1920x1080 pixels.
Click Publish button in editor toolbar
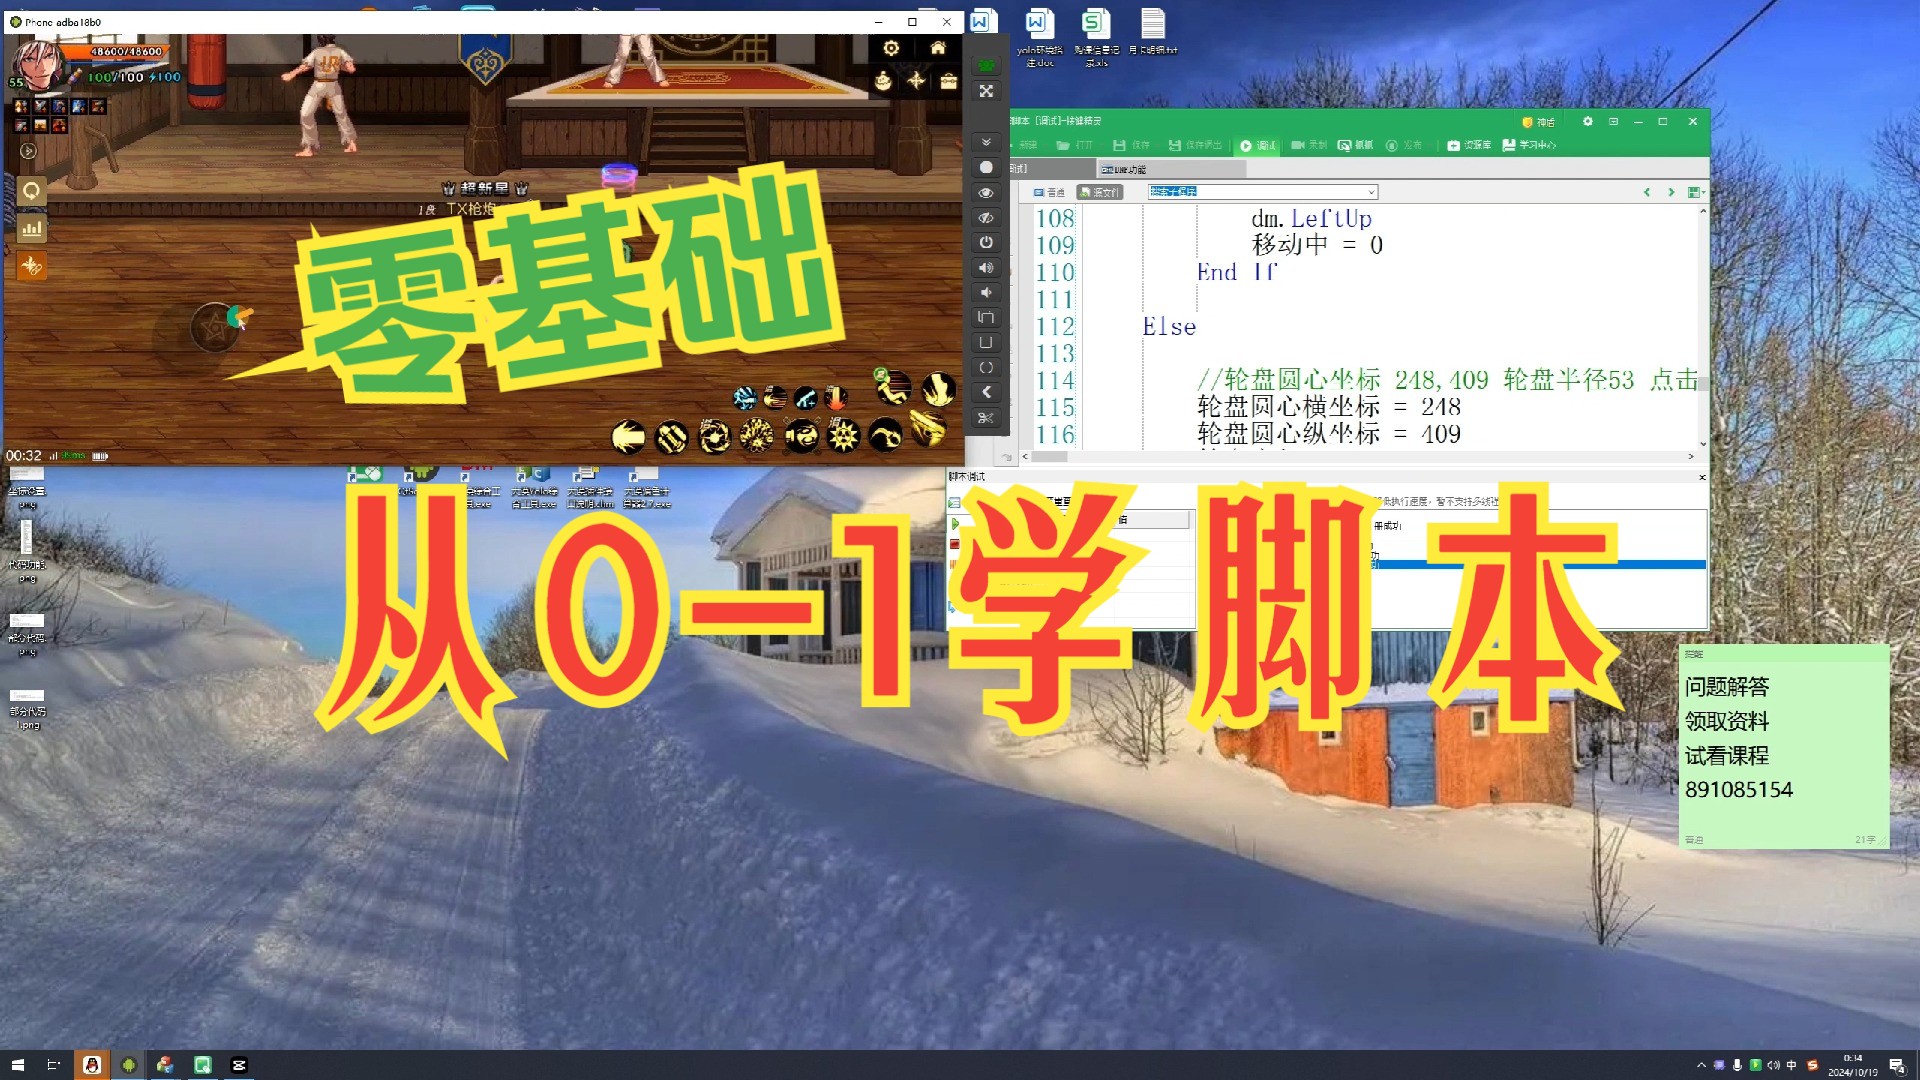pos(1403,145)
